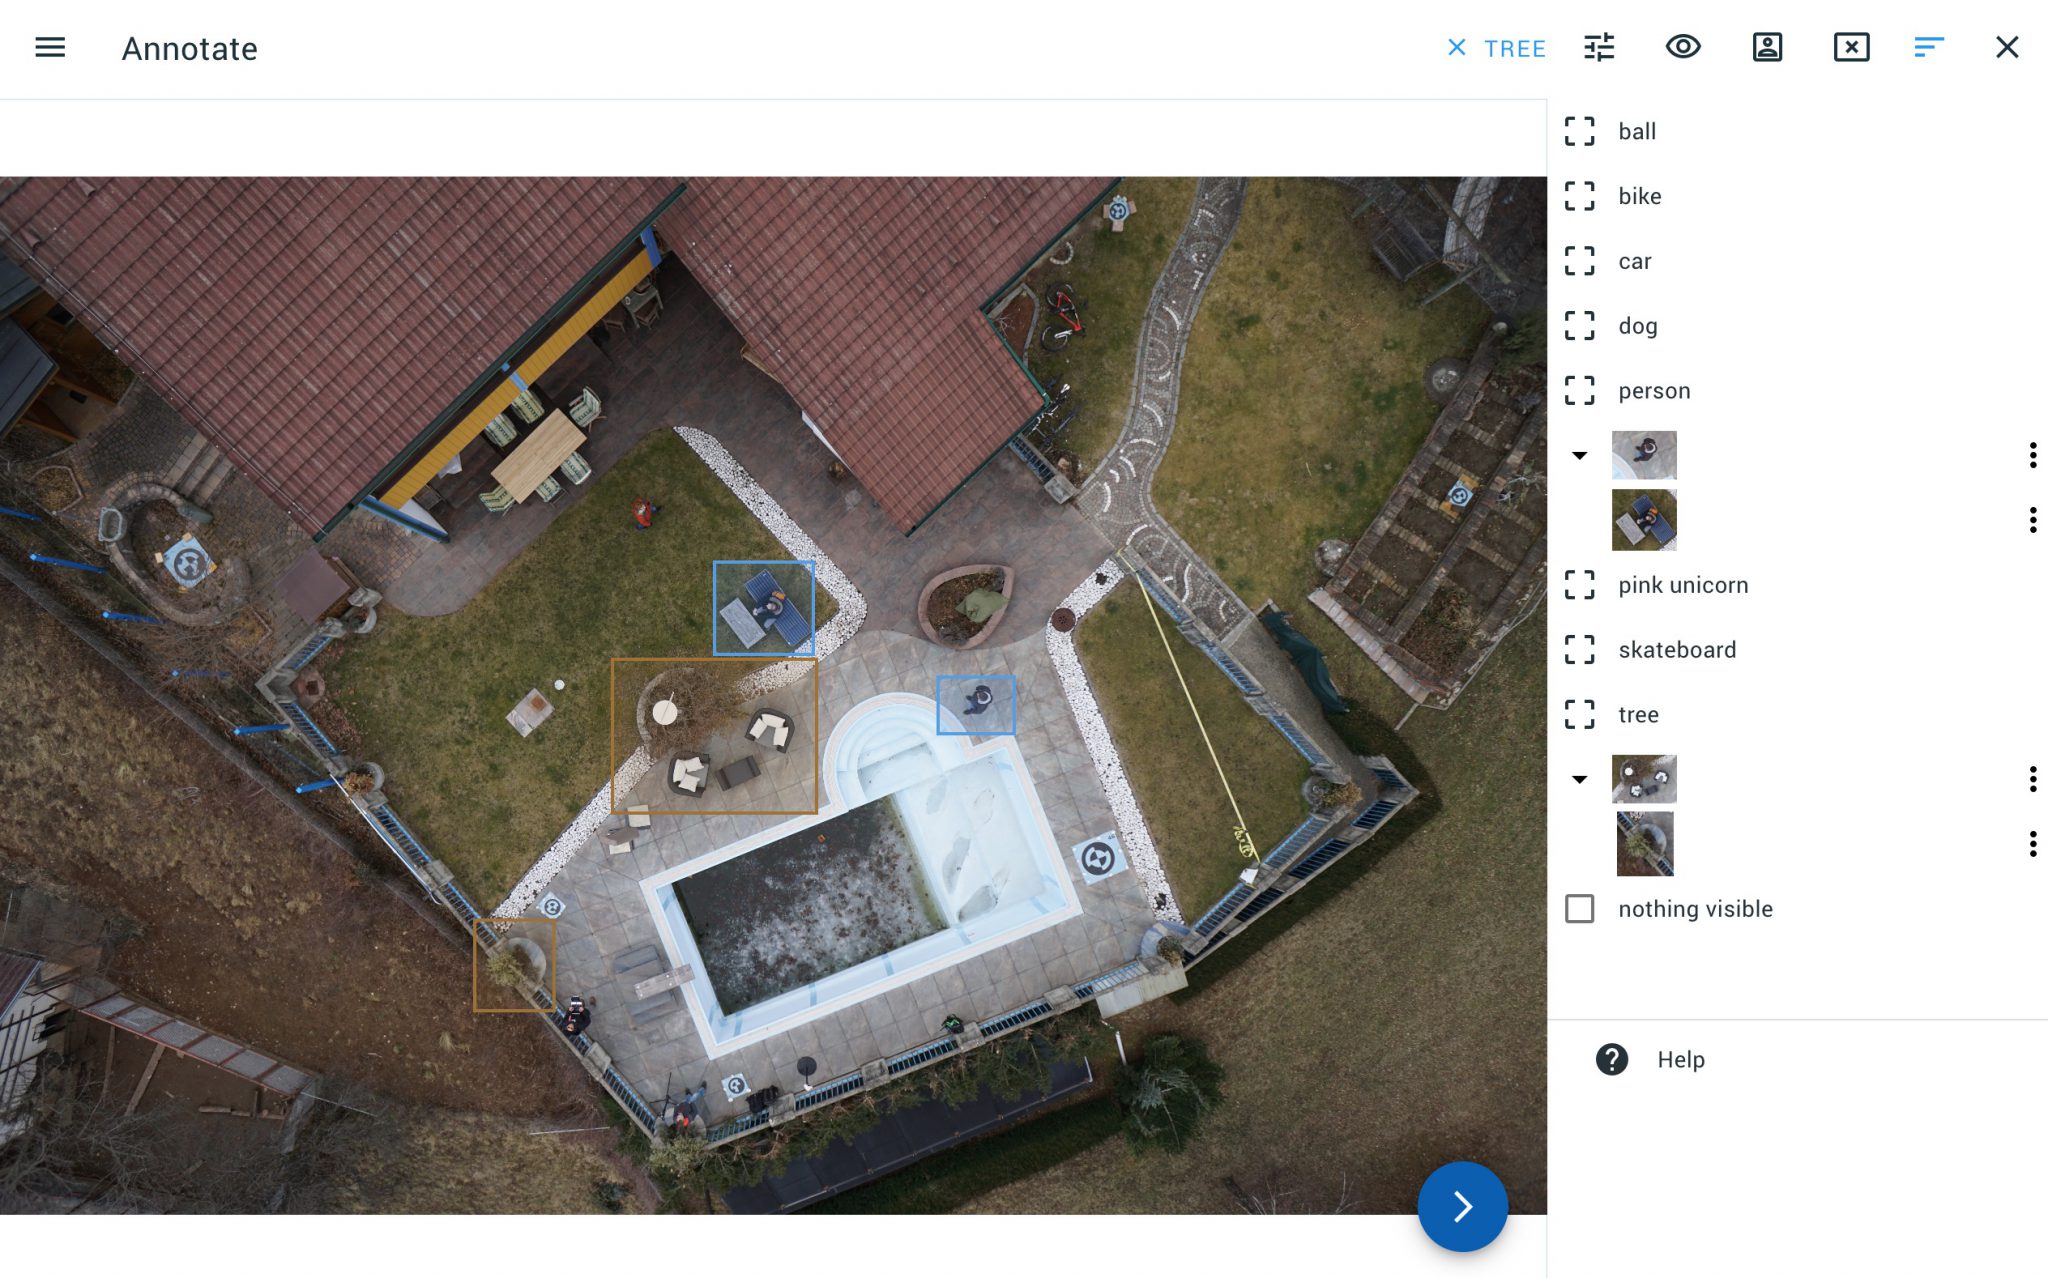This screenshot has width=2048, height=1278.
Task: Open the second person annotation thumbnail
Action: [x=1644, y=520]
